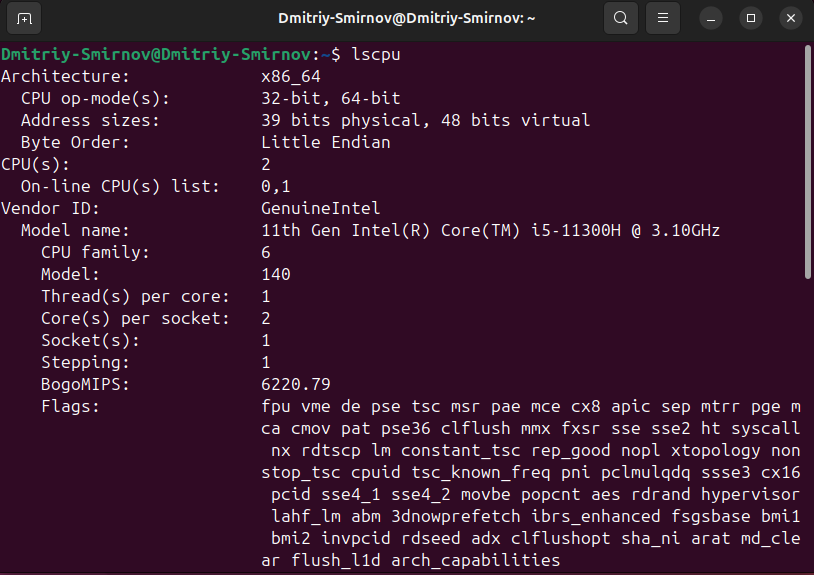This screenshot has height=575, width=814.
Task: Click the sha_ni flag
Action: (x=651, y=538)
